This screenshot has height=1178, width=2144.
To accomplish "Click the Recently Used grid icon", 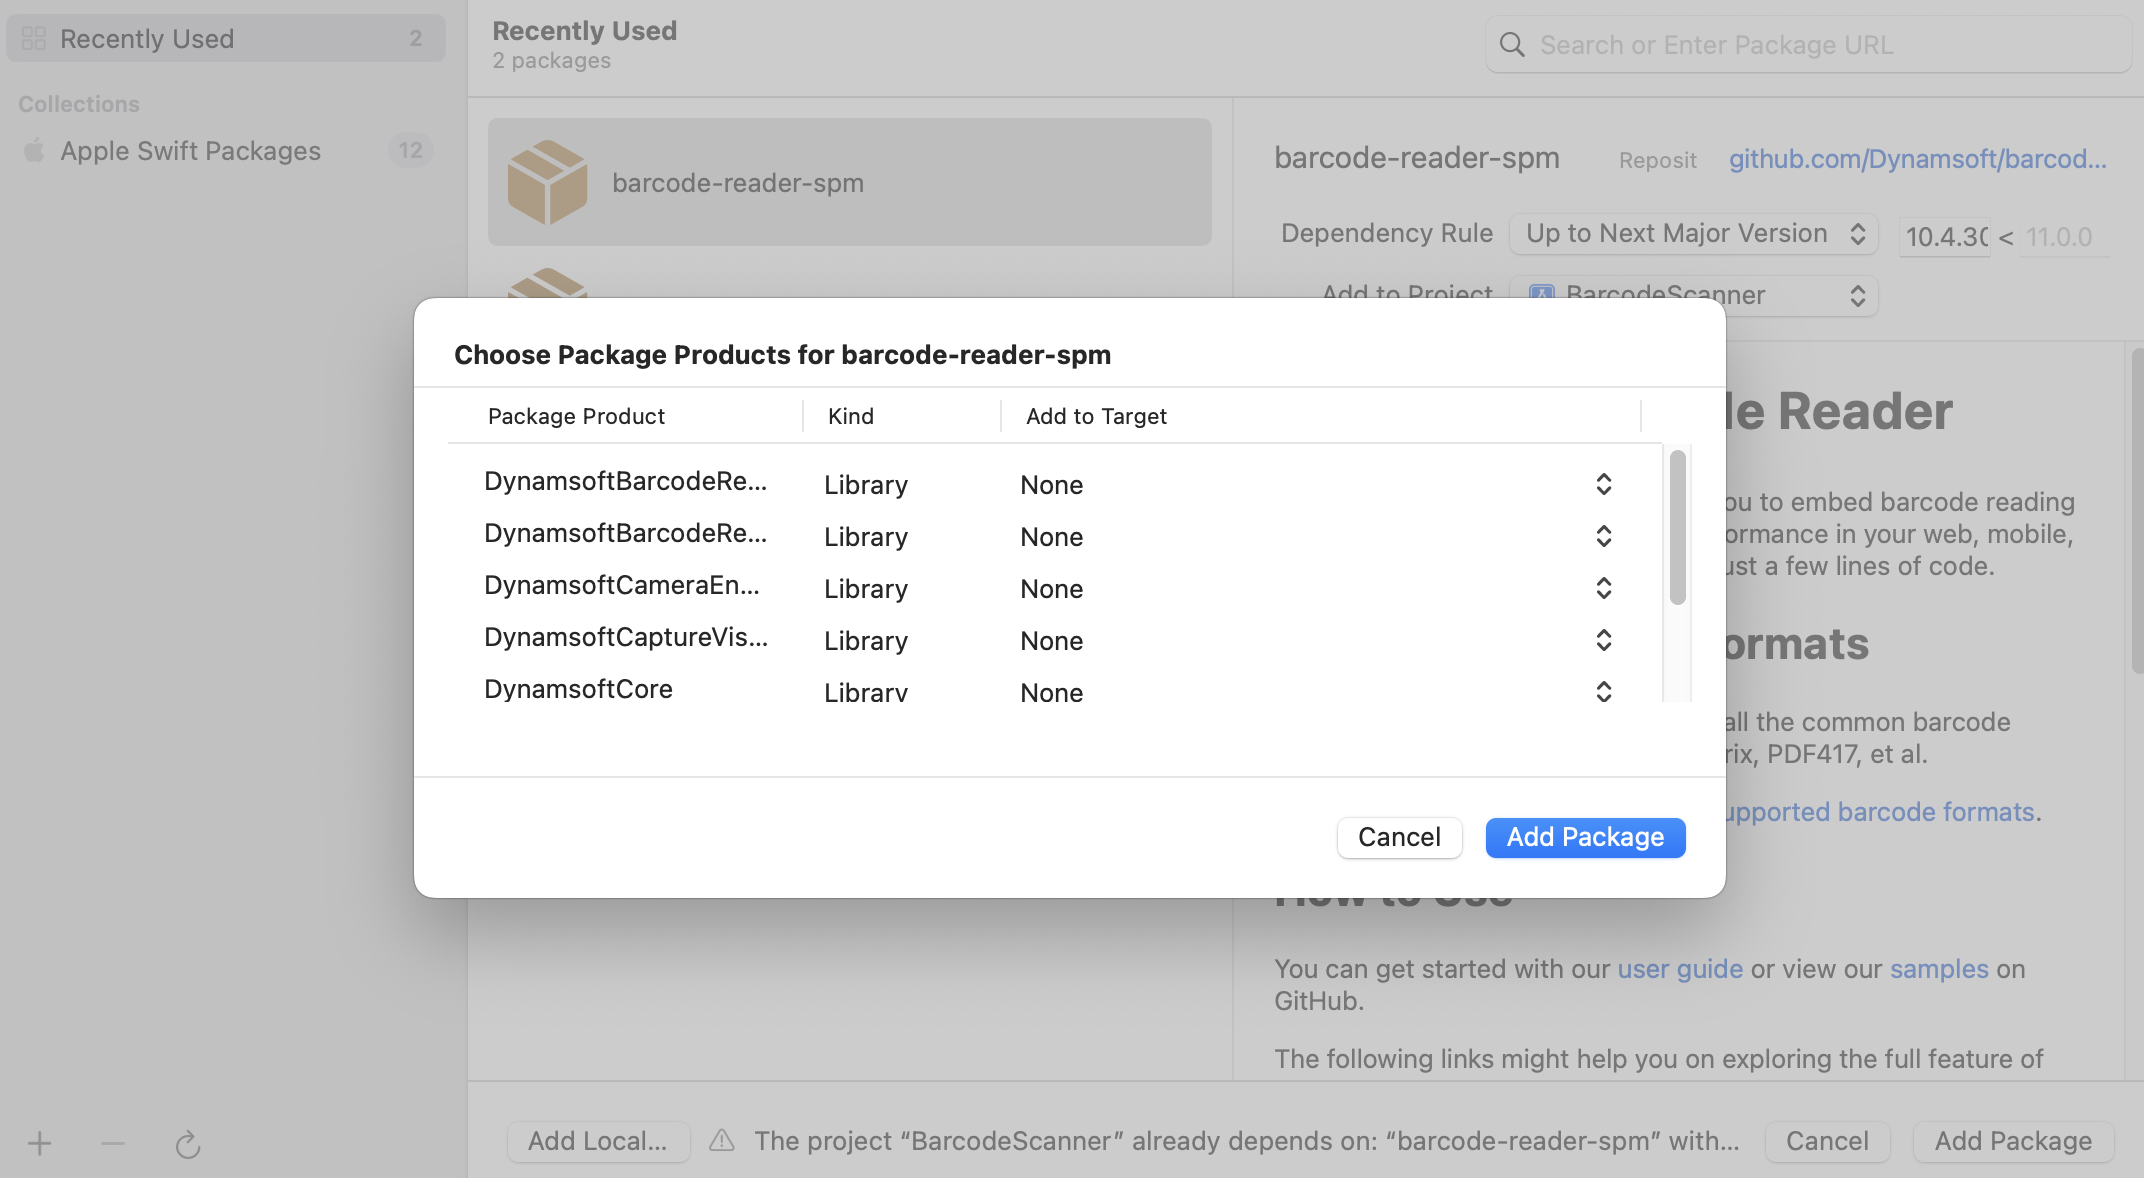I will [33, 38].
